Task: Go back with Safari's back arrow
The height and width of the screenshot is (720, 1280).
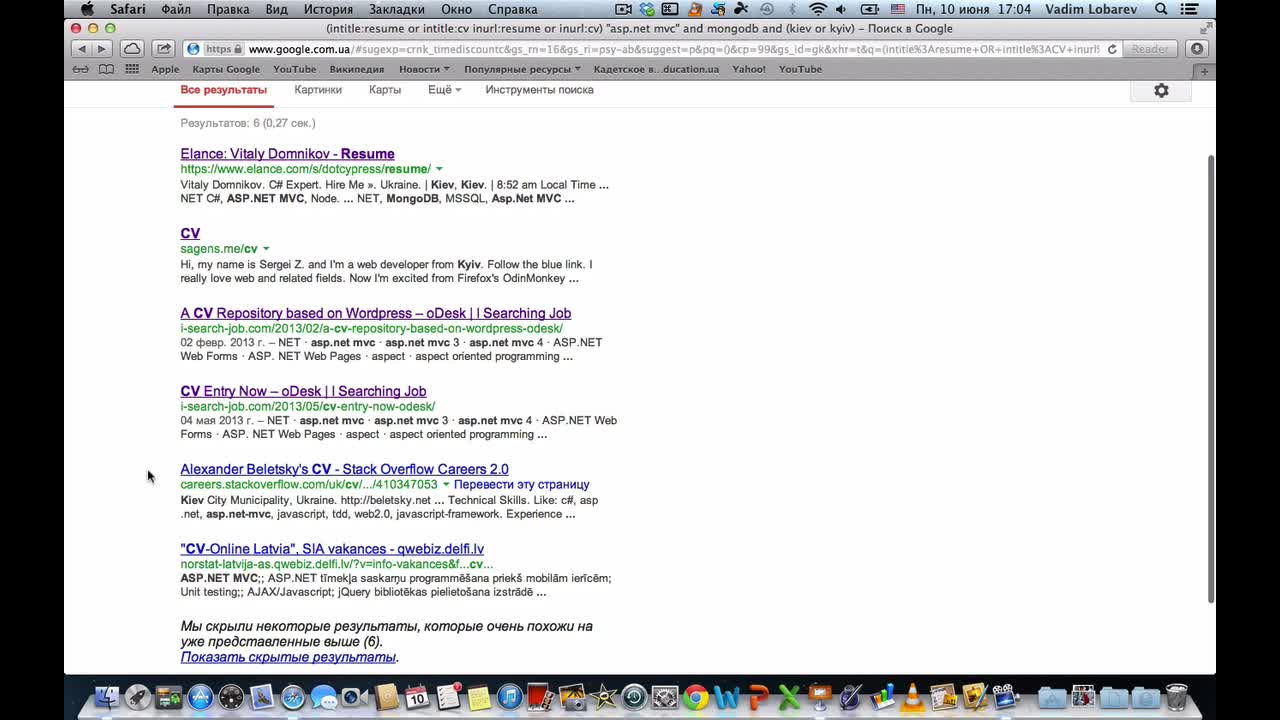Action: click(82, 49)
